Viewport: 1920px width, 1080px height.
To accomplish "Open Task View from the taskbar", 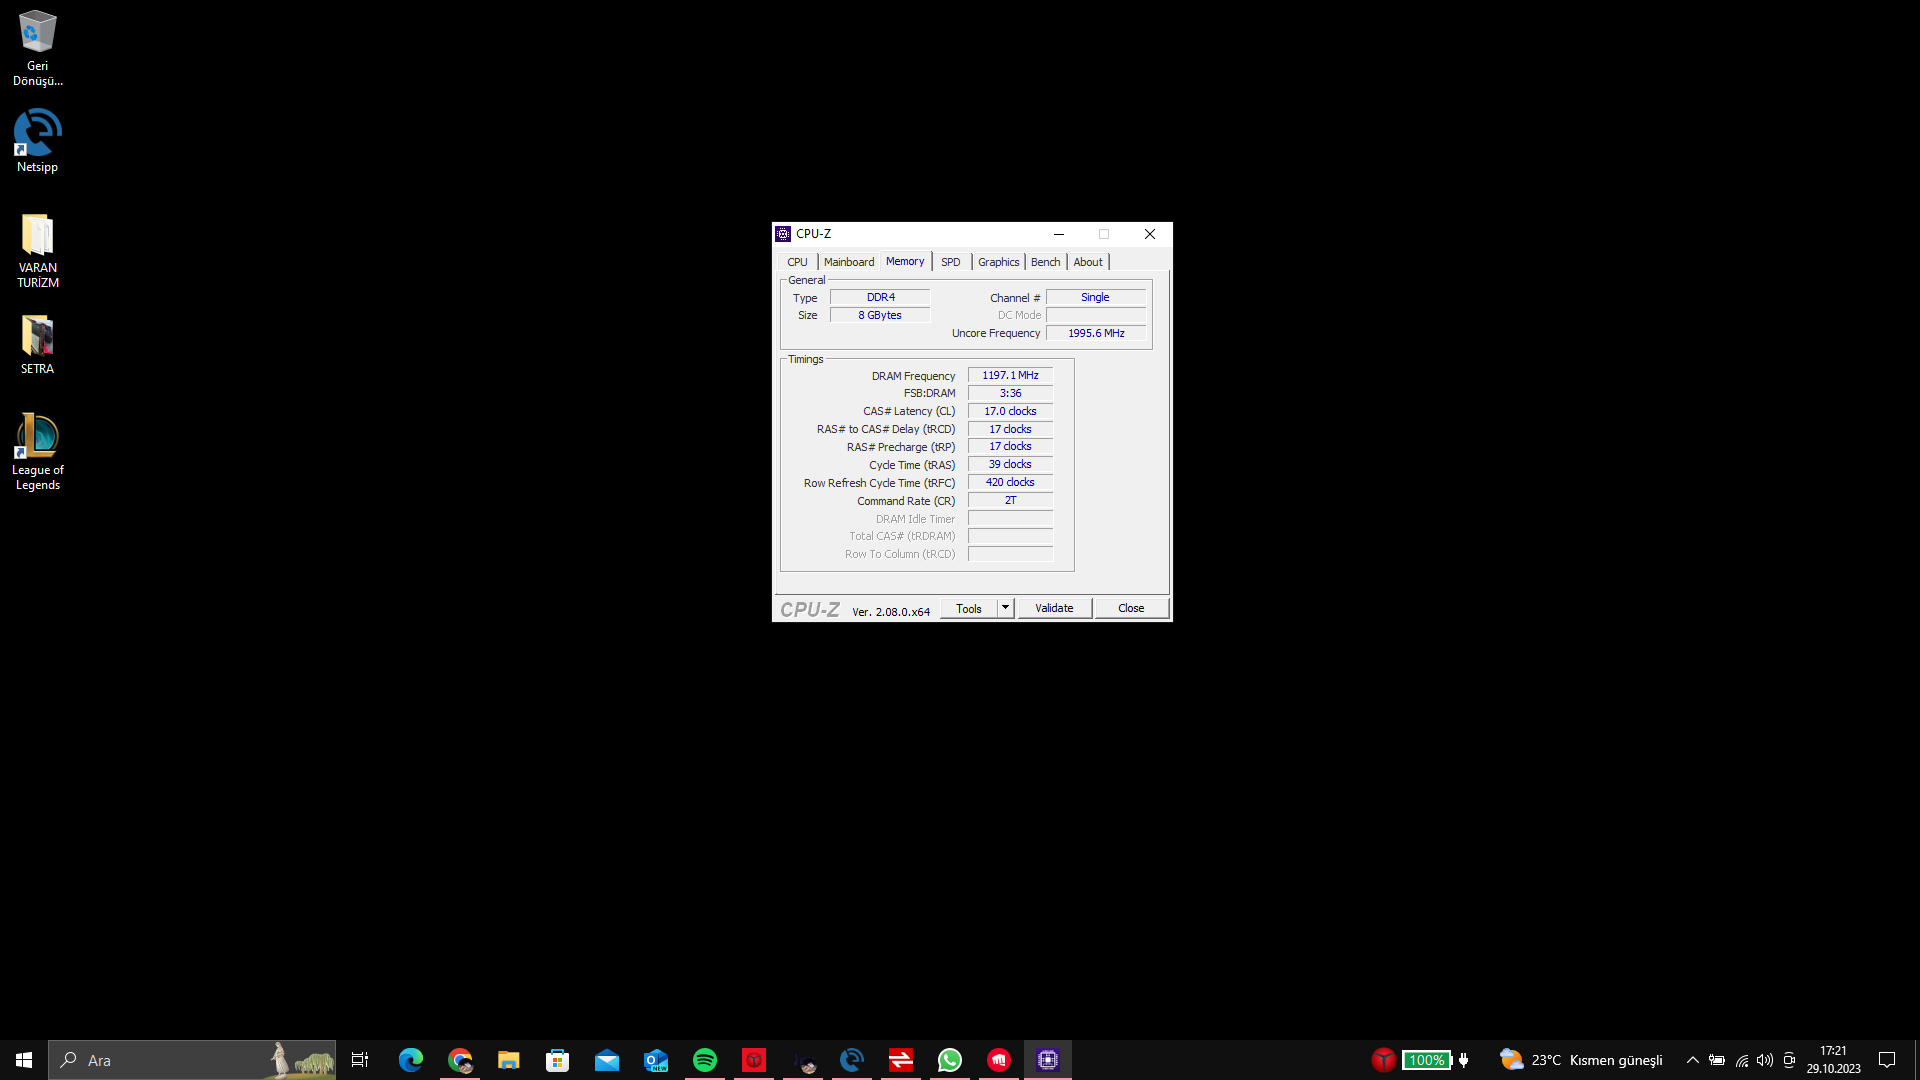I will click(359, 1060).
